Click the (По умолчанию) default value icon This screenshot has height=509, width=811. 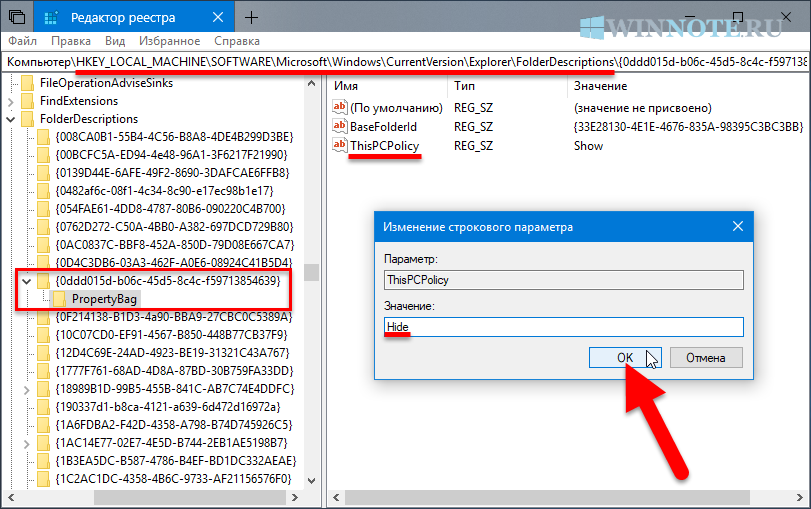[x=339, y=107]
